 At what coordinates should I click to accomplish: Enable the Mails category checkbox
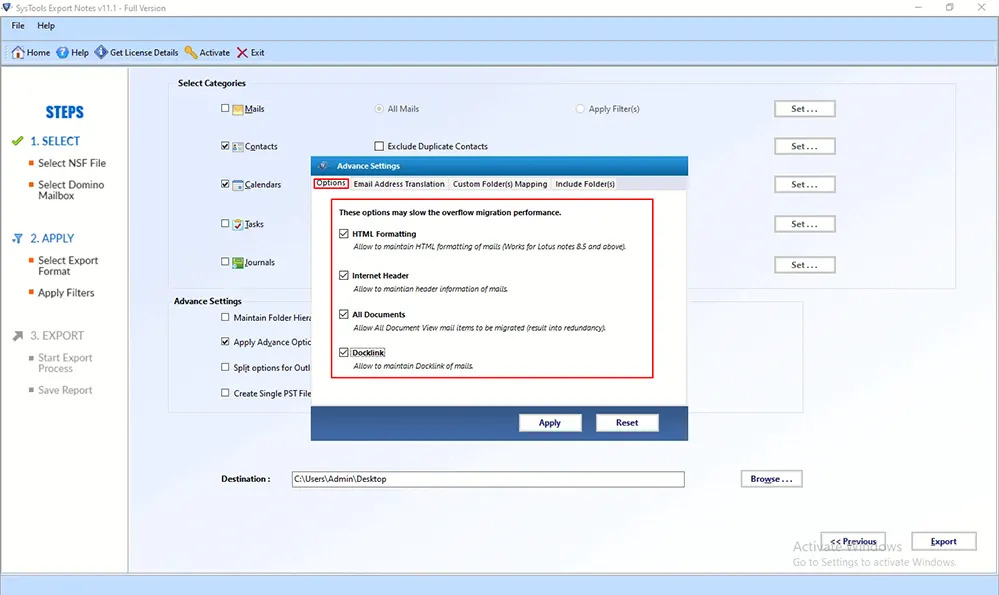225,108
